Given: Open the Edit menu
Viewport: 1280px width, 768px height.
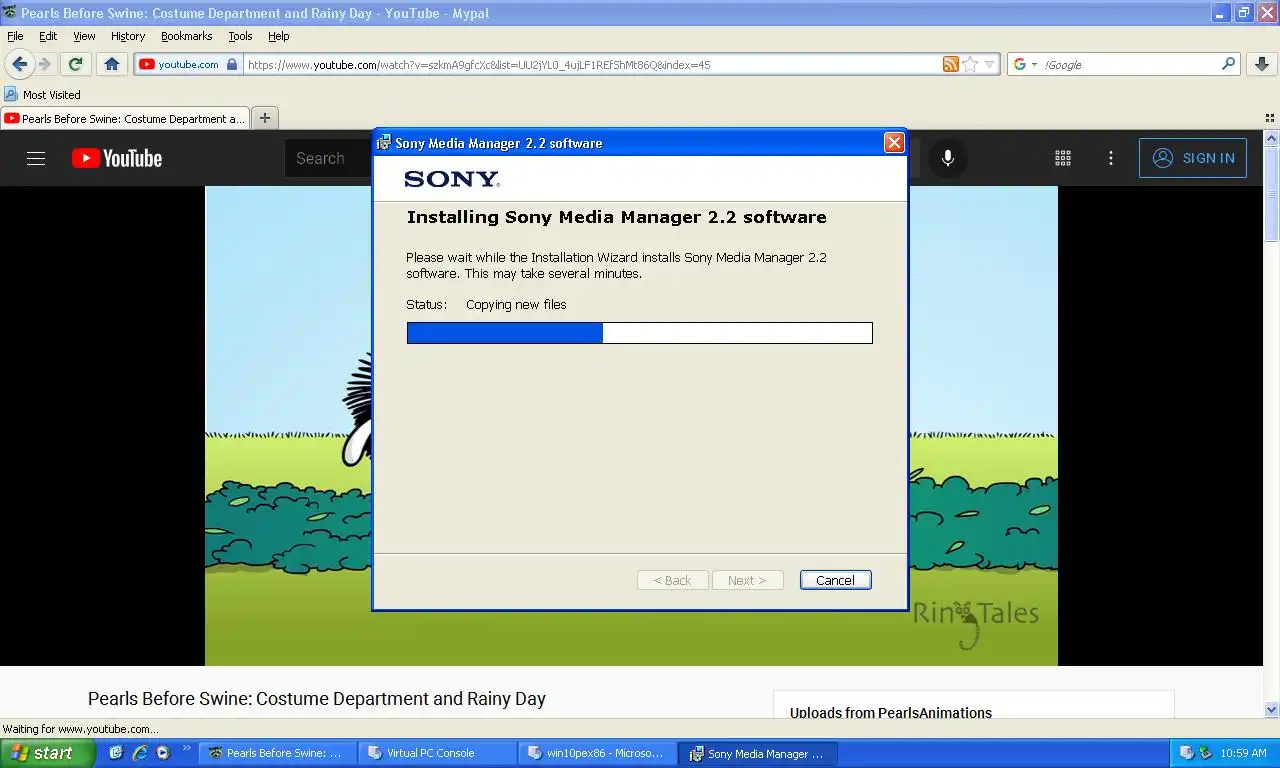Looking at the screenshot, I should [48, 36].
